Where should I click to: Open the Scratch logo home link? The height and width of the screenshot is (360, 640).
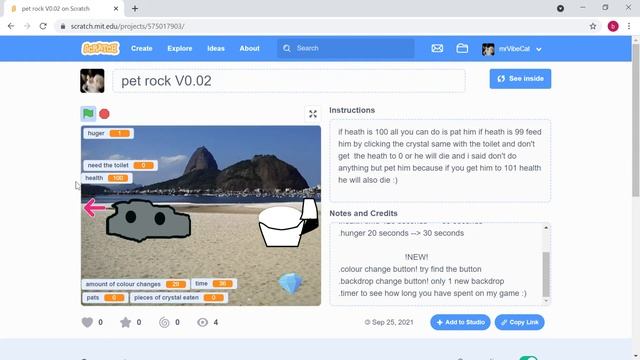click(x=100, y=48)
